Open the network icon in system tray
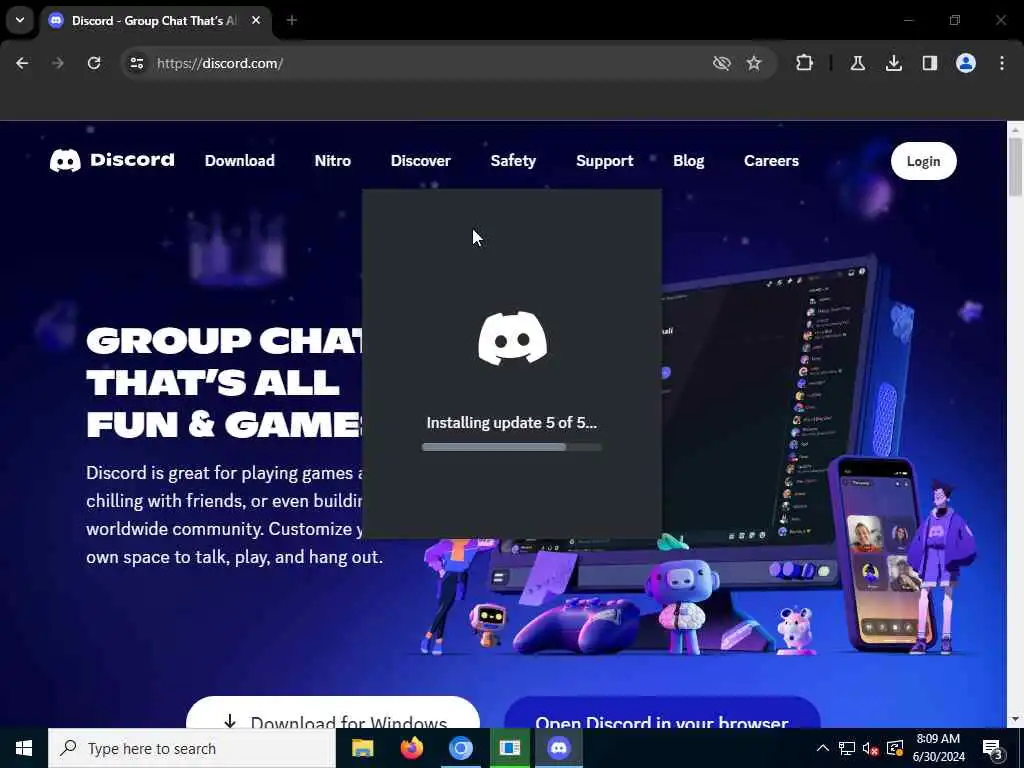This screenshot has width=1024, height=768. (x=847, y=748)
